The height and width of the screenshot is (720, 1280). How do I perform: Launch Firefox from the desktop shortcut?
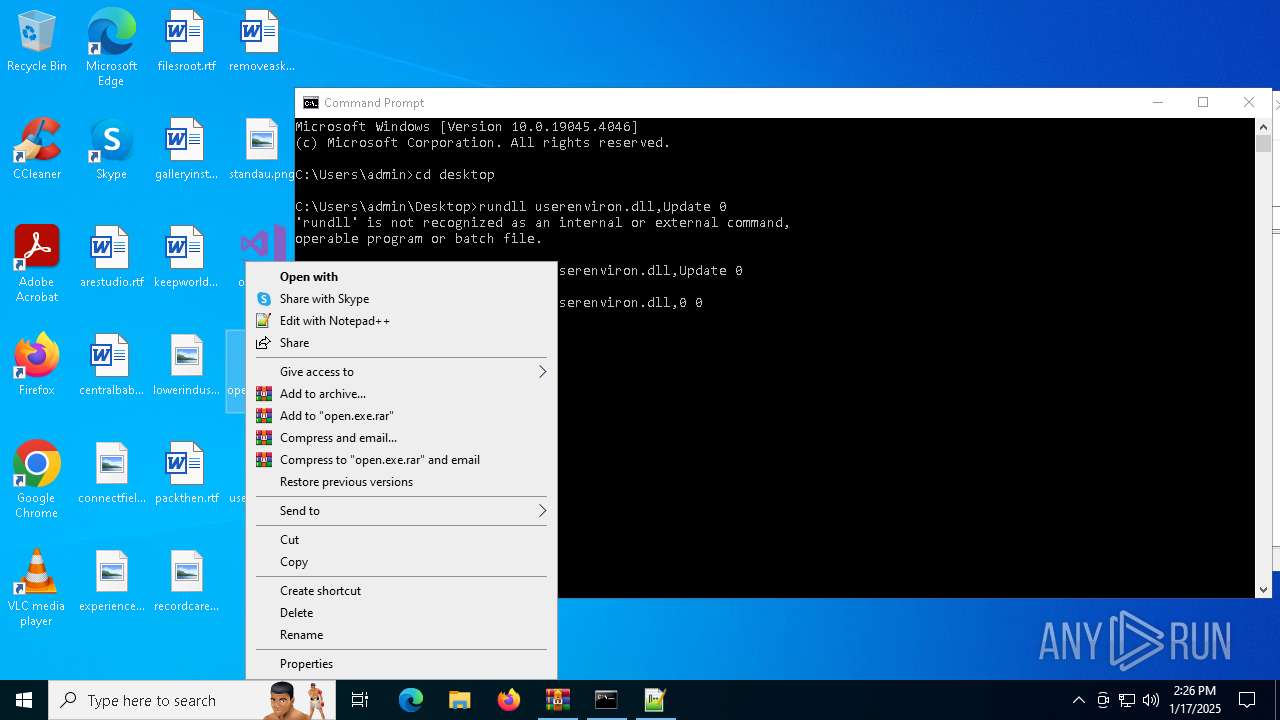37,366
